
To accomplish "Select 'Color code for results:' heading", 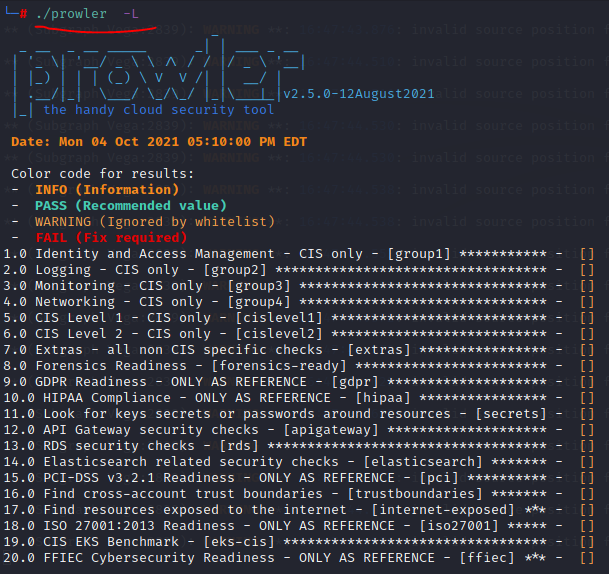I will pyautogui.click(x=103, y=174).
